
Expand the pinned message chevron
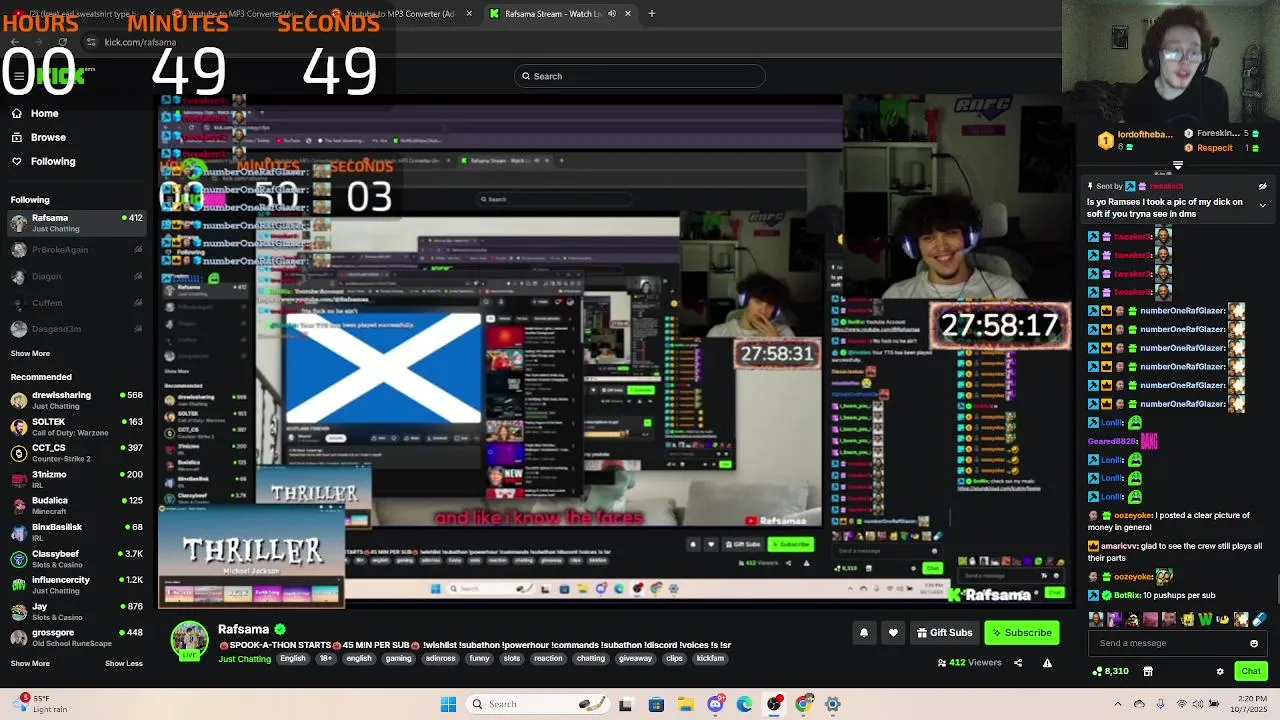point(1262,205)
